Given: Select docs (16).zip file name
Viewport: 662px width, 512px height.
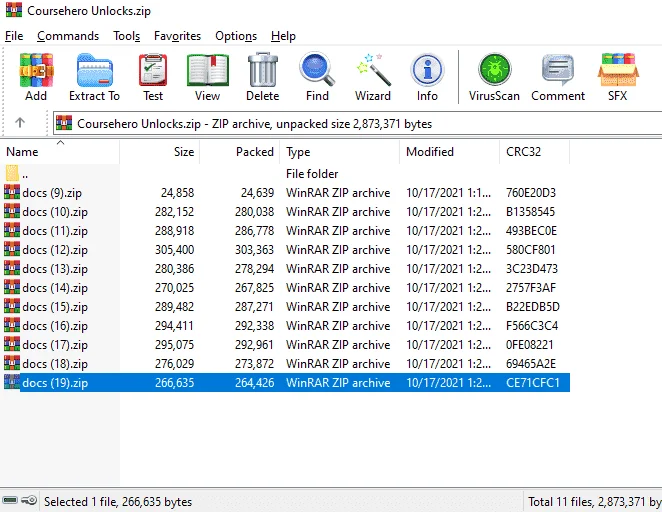Looking at the screenshot, I should click(x=55, y=326).
